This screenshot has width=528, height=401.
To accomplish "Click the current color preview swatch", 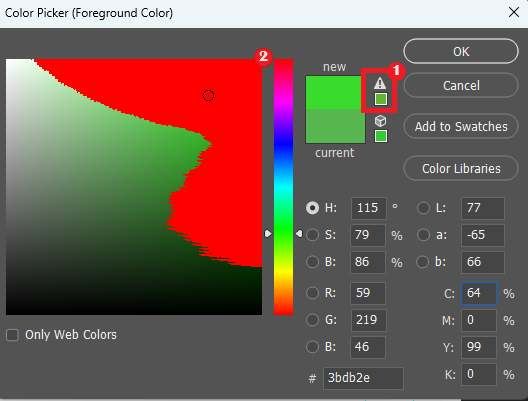I will point(335,126).
